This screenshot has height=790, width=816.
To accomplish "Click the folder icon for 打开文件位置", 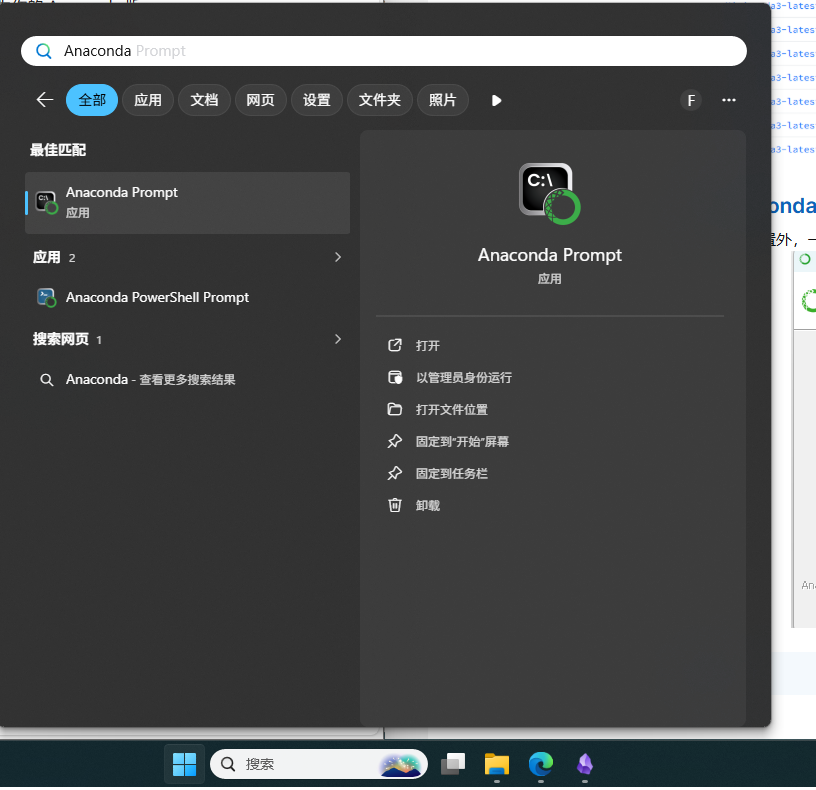I will click(394, 409).
